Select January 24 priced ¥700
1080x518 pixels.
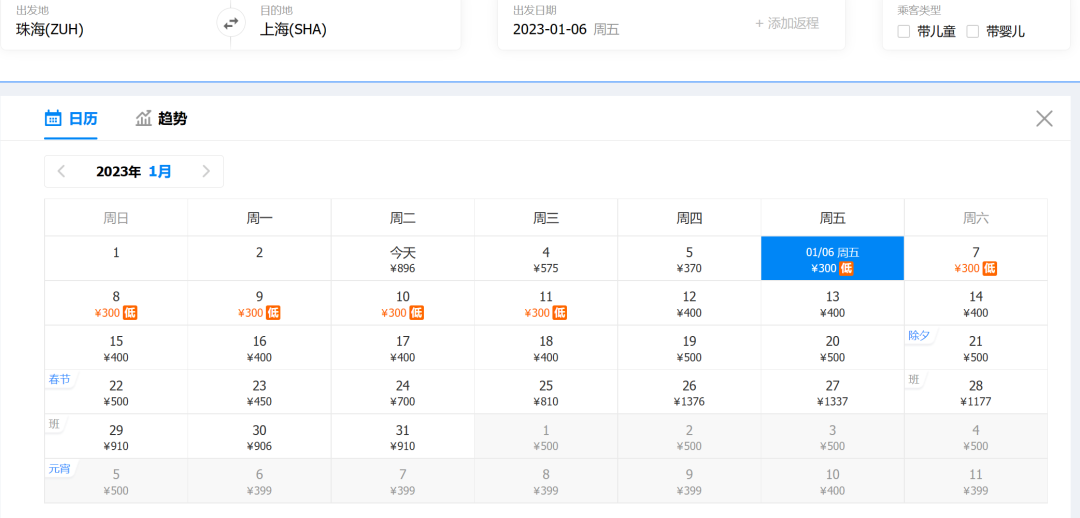pyautogui.click(x=402, y=392)
